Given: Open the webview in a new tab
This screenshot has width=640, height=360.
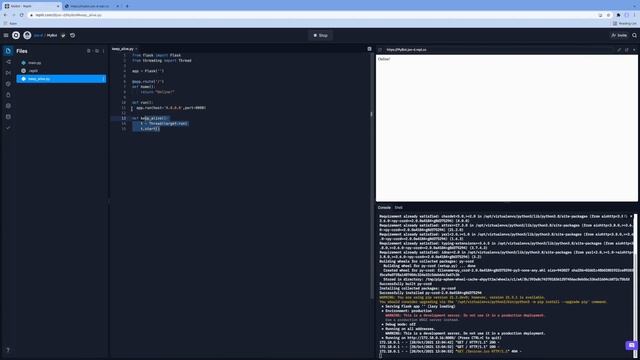Looking at the screenshot, I should pyautogui.click(x=627, y=50).
